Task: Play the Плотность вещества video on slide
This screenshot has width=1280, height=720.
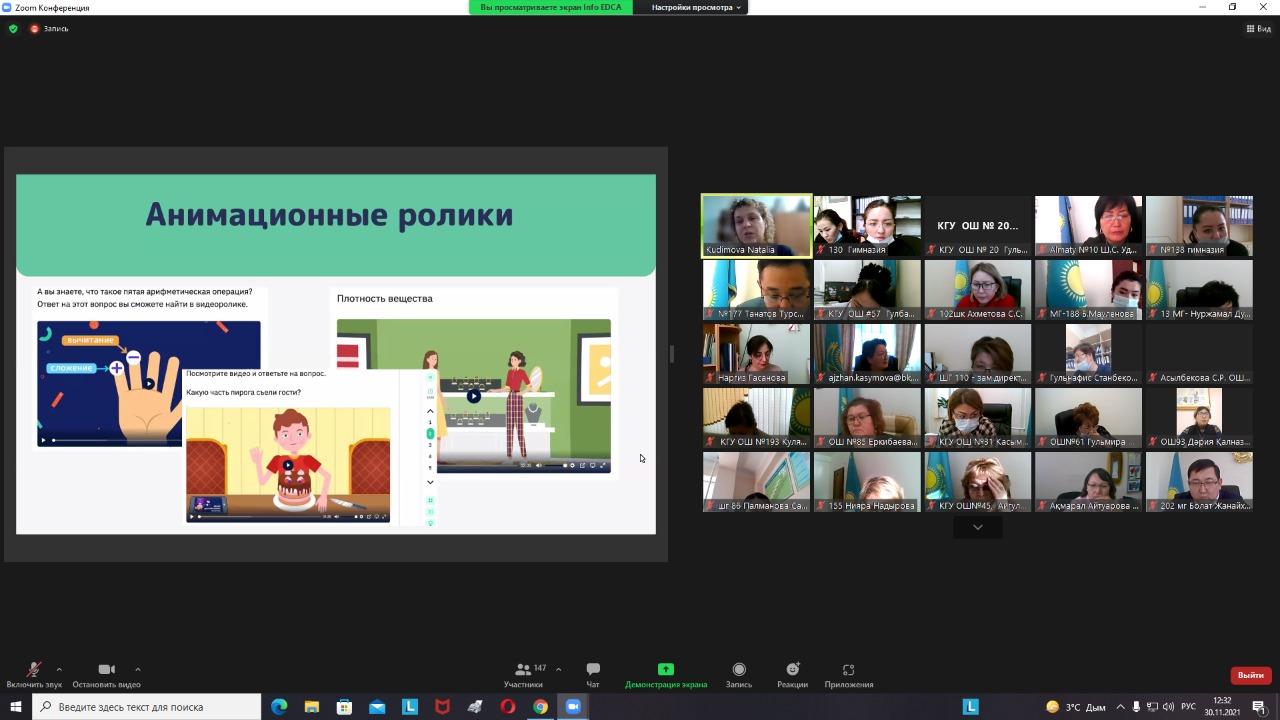Action: point(474,396)
